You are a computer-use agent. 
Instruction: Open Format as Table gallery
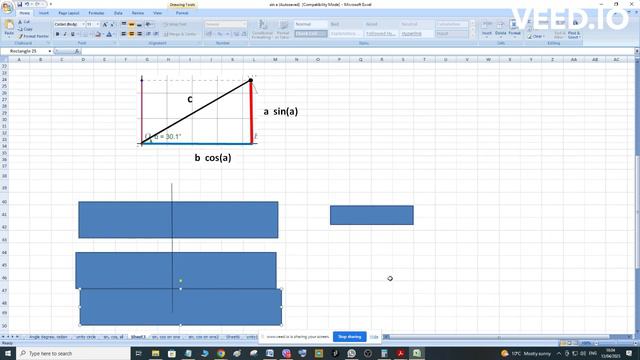[283, 29]
